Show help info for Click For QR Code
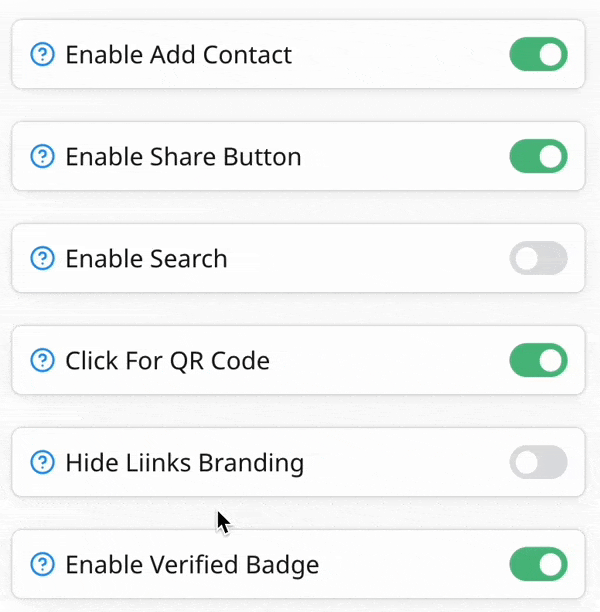Screen dimensions: 600x612 pos(42,360)
